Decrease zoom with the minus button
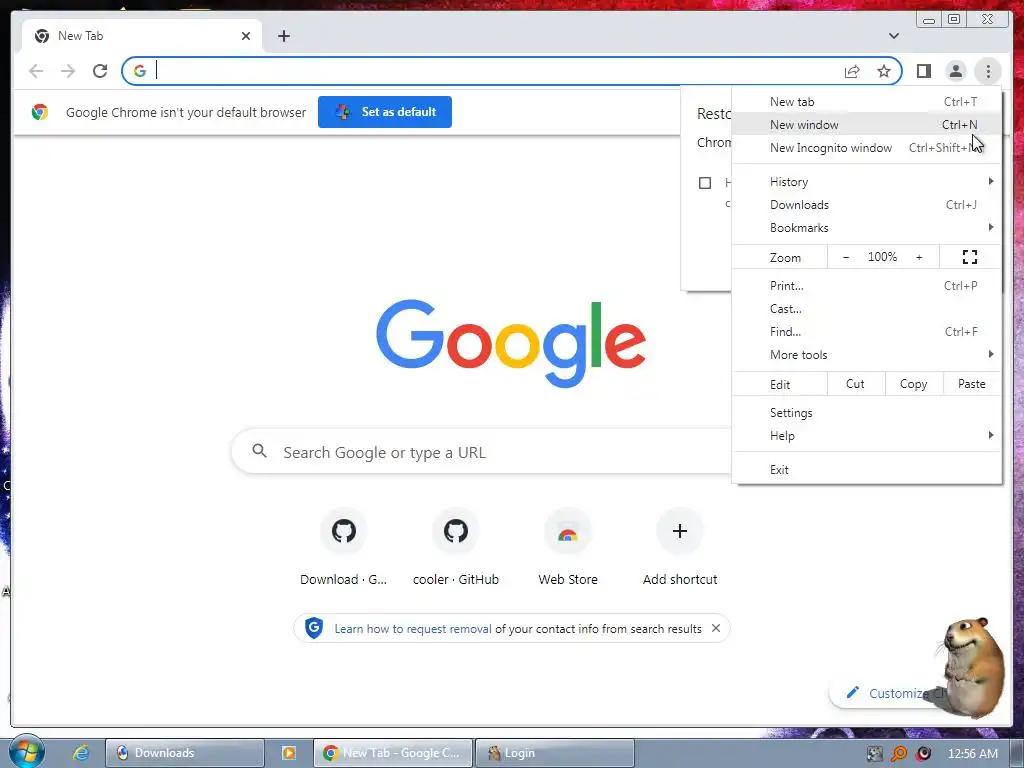Screen dimensions: 1024x768 [846, 257]
